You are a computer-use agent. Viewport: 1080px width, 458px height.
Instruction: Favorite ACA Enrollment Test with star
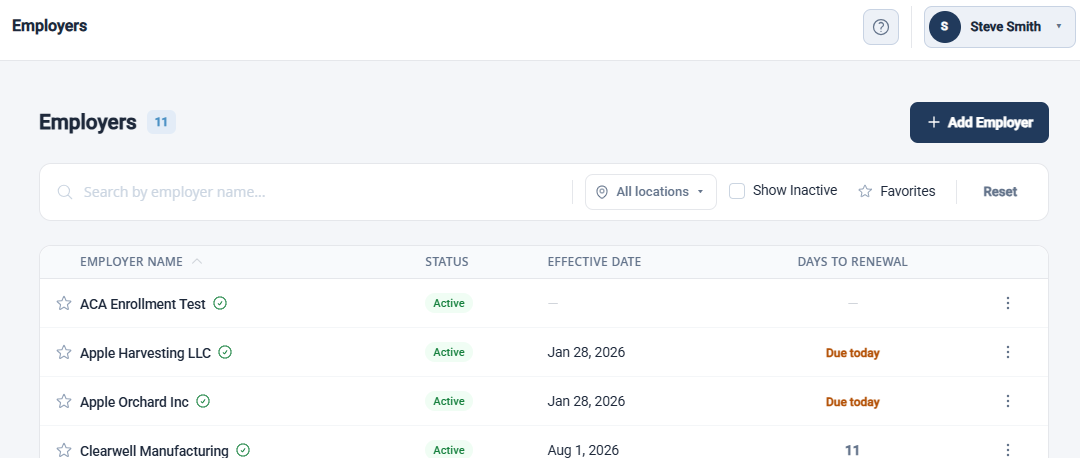[x=63, y=303]
